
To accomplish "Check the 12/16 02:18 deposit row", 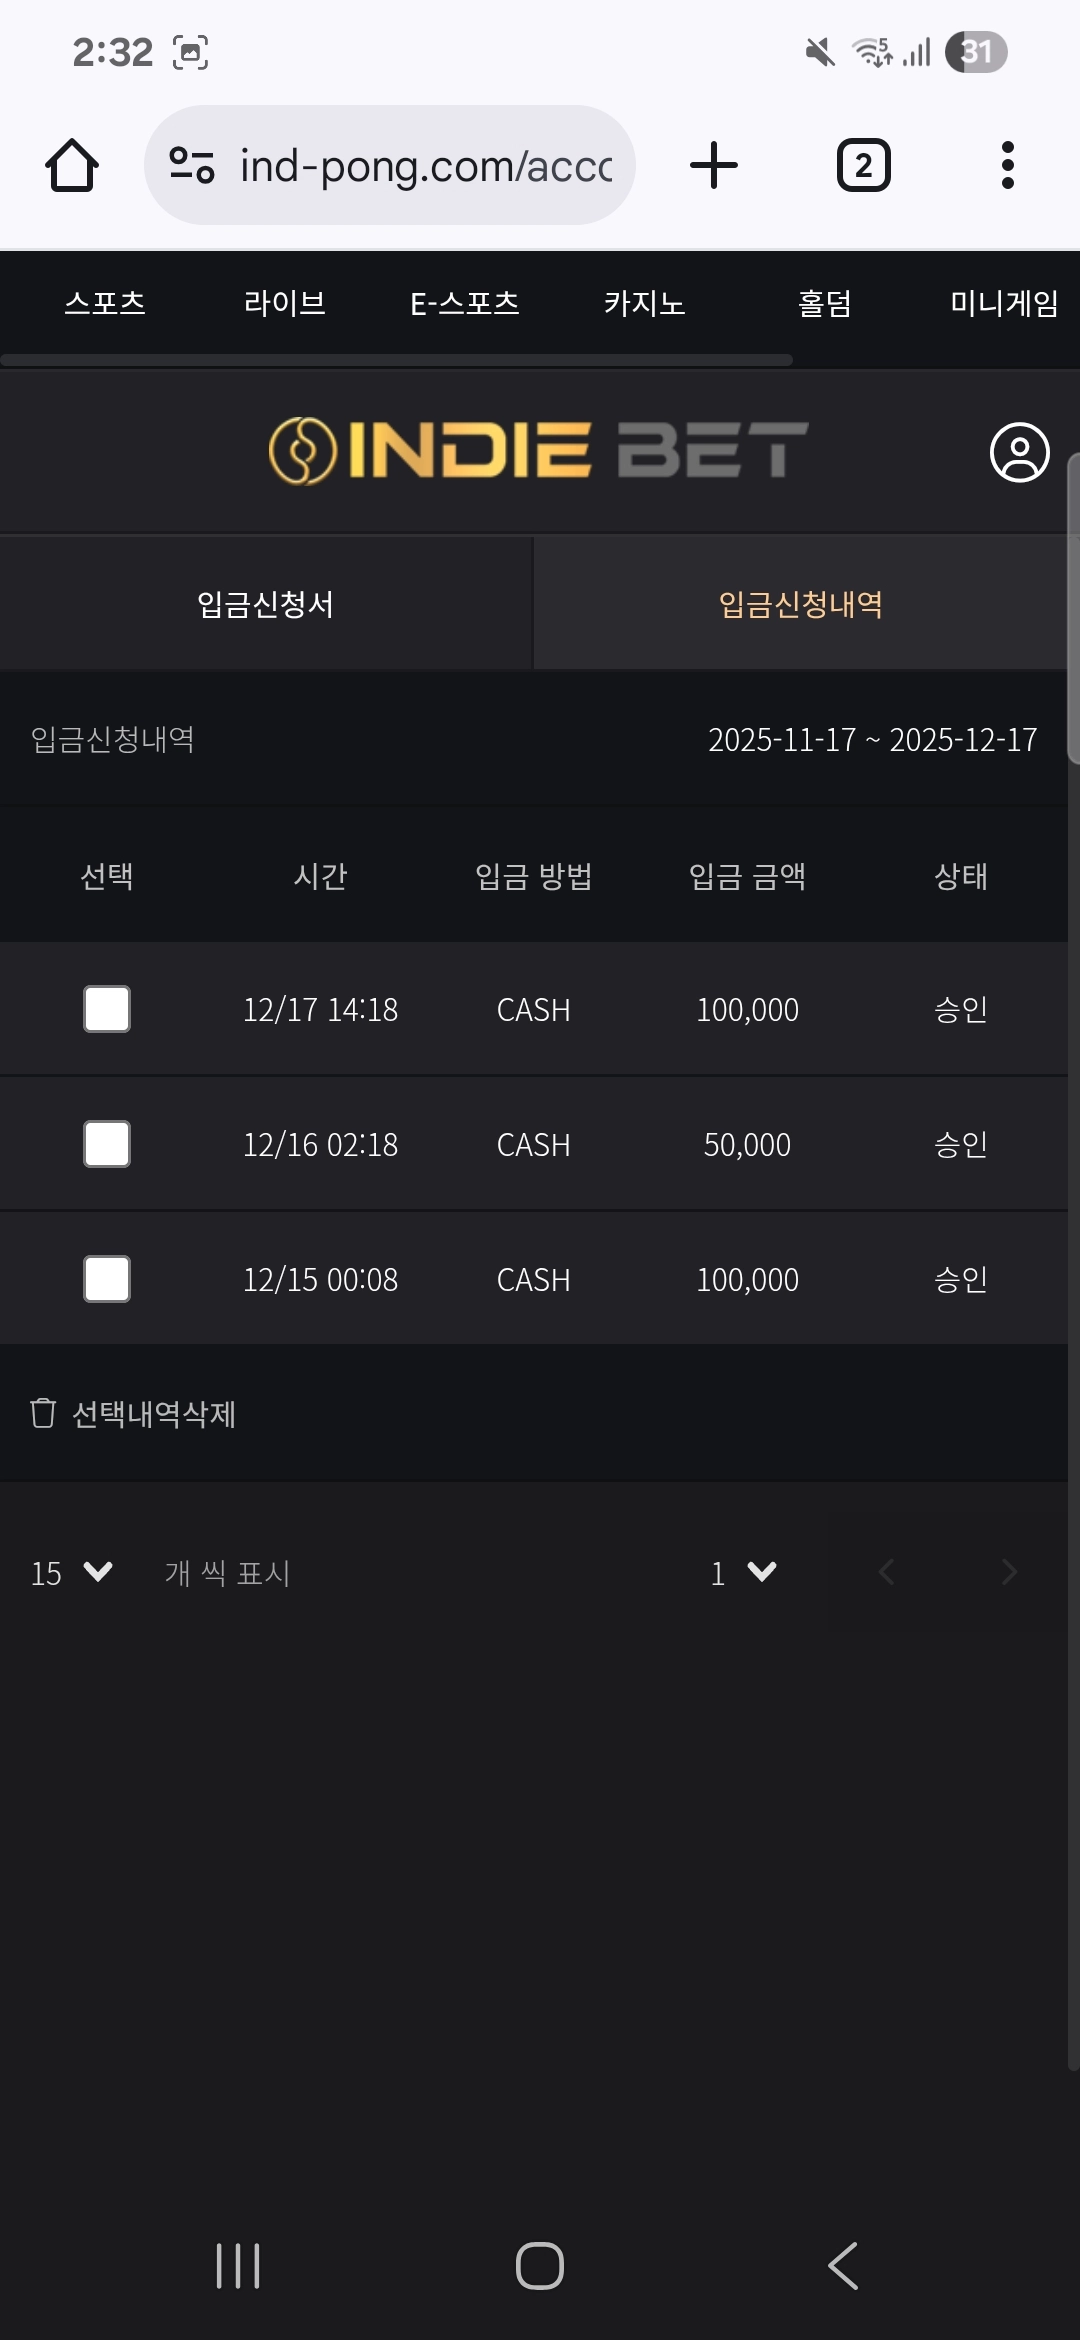I will click(107, 1144).
